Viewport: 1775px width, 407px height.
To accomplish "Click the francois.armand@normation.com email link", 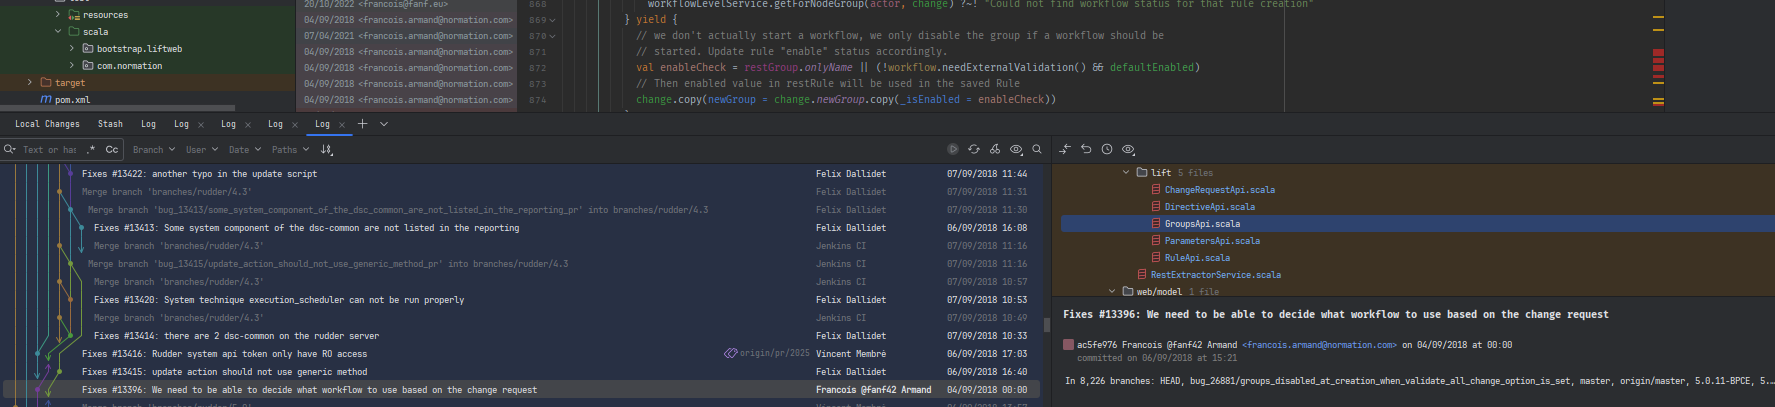I will (x=1319, y=345).
